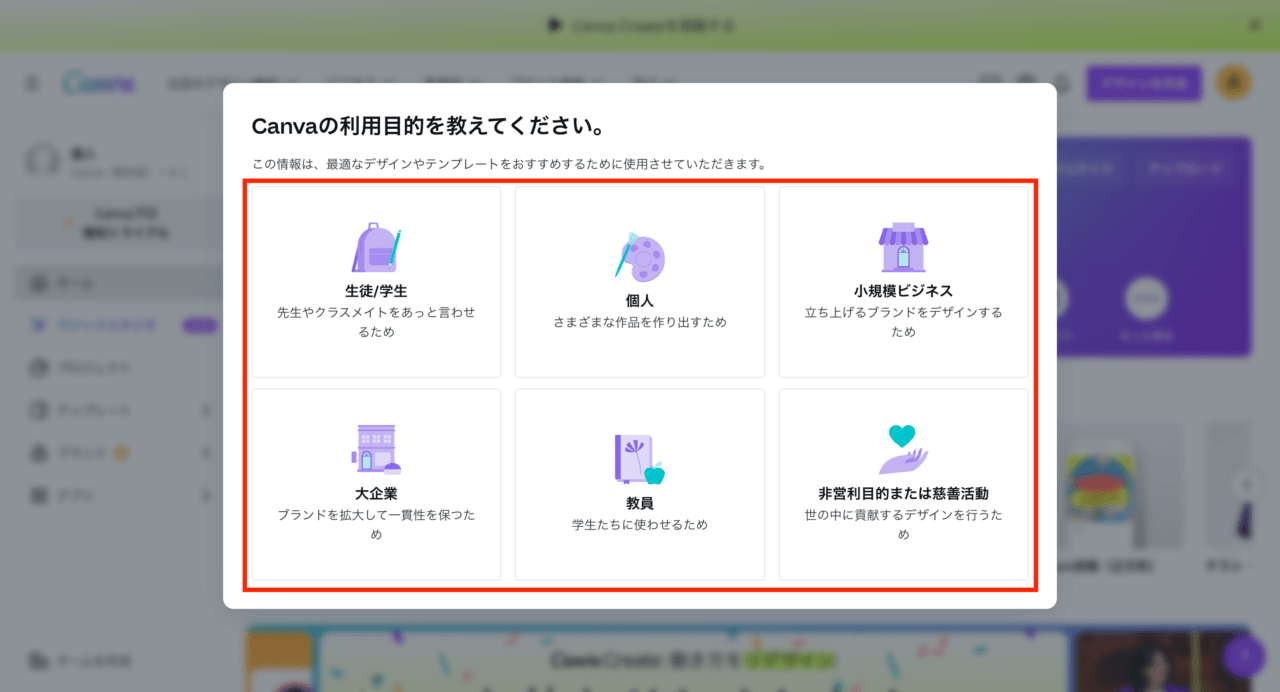This screenshot has height=692, width=1280.
Task: Click the purple floating help button
Action: coord(1243,657)
